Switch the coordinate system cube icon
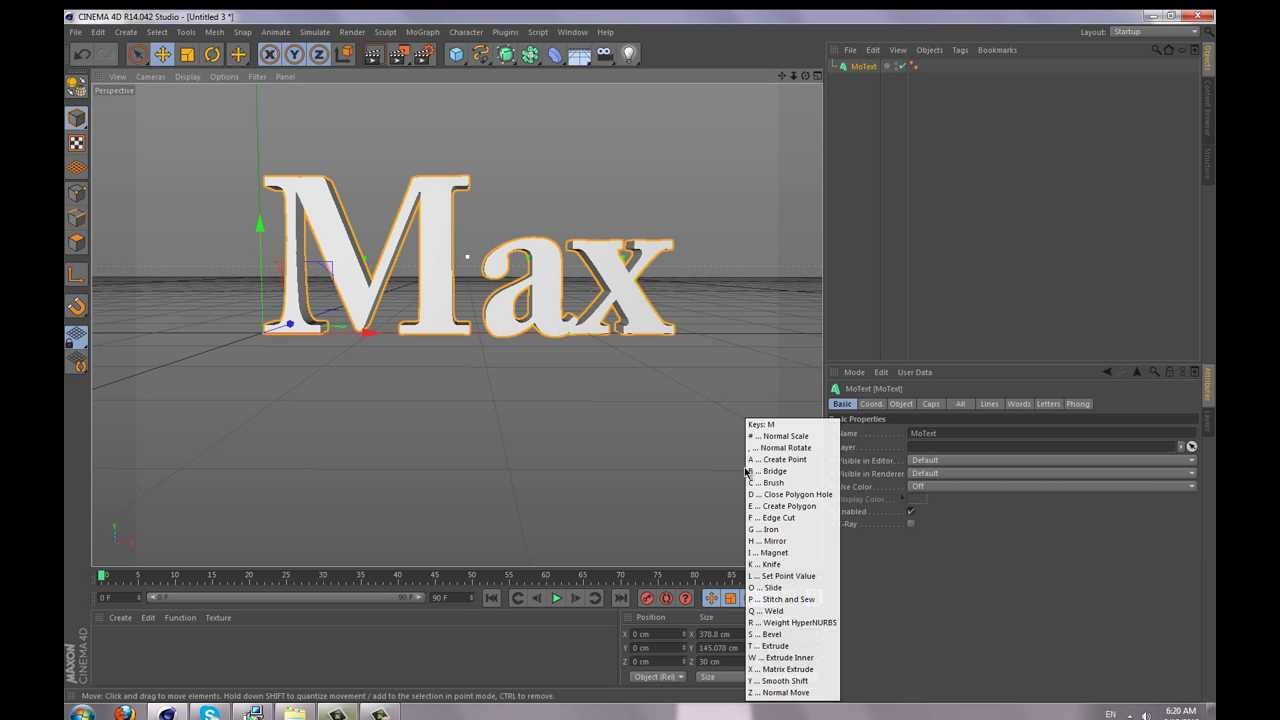Viewport: 1280px width, 720px height. (344, 55)
